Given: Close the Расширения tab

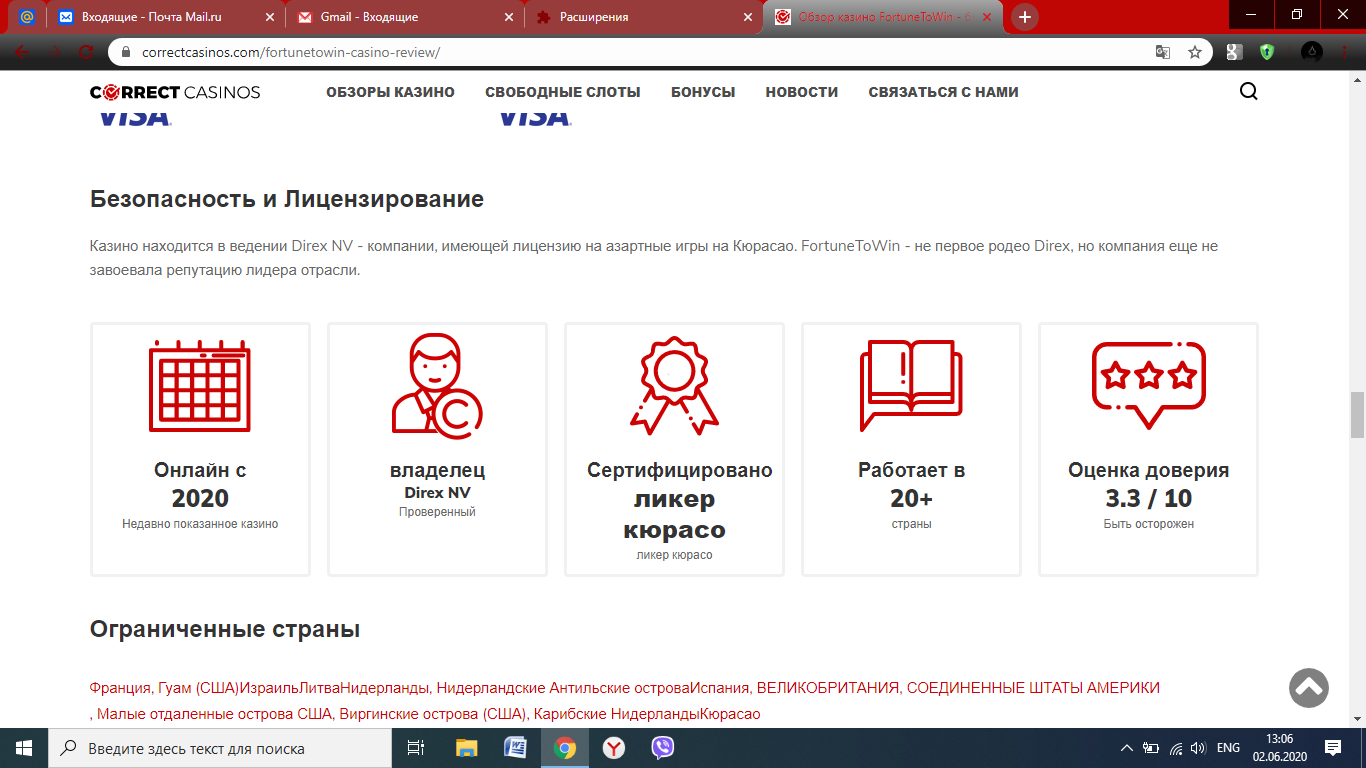Looking at the screenshot, I should (746, 17).
